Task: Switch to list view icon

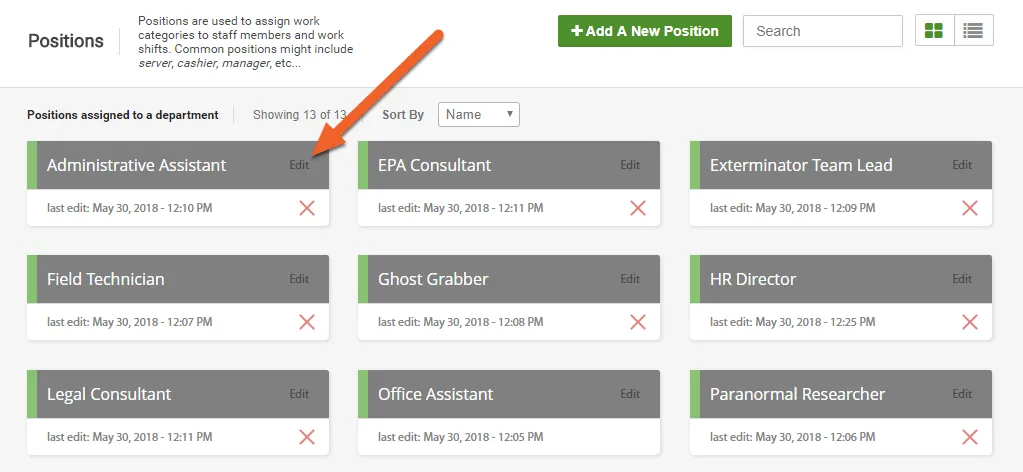Action: (x=973, y=31)
